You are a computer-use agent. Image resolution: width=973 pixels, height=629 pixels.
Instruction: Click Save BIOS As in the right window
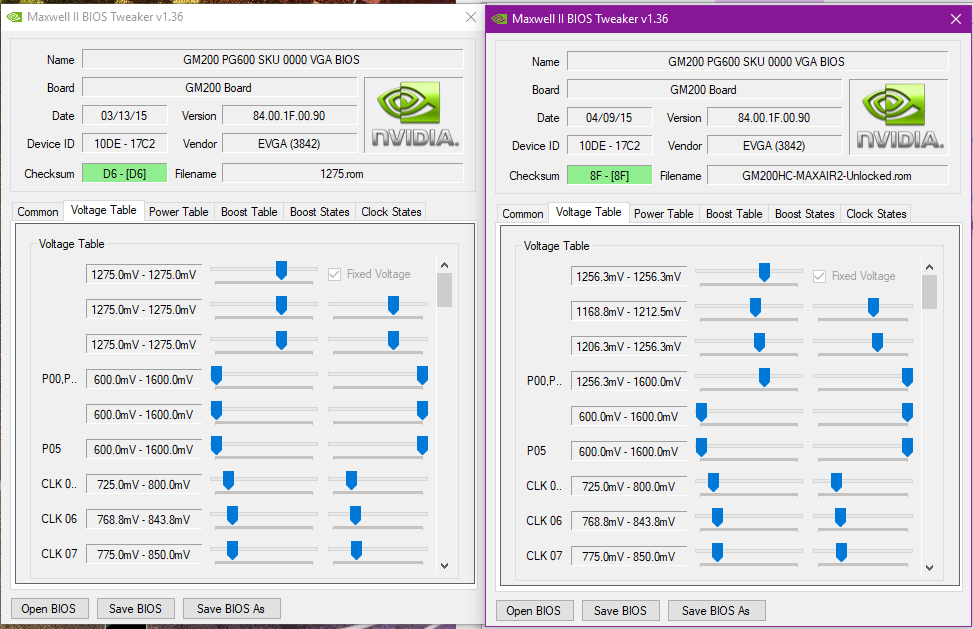pyautogui.click(x=716, y=610)
